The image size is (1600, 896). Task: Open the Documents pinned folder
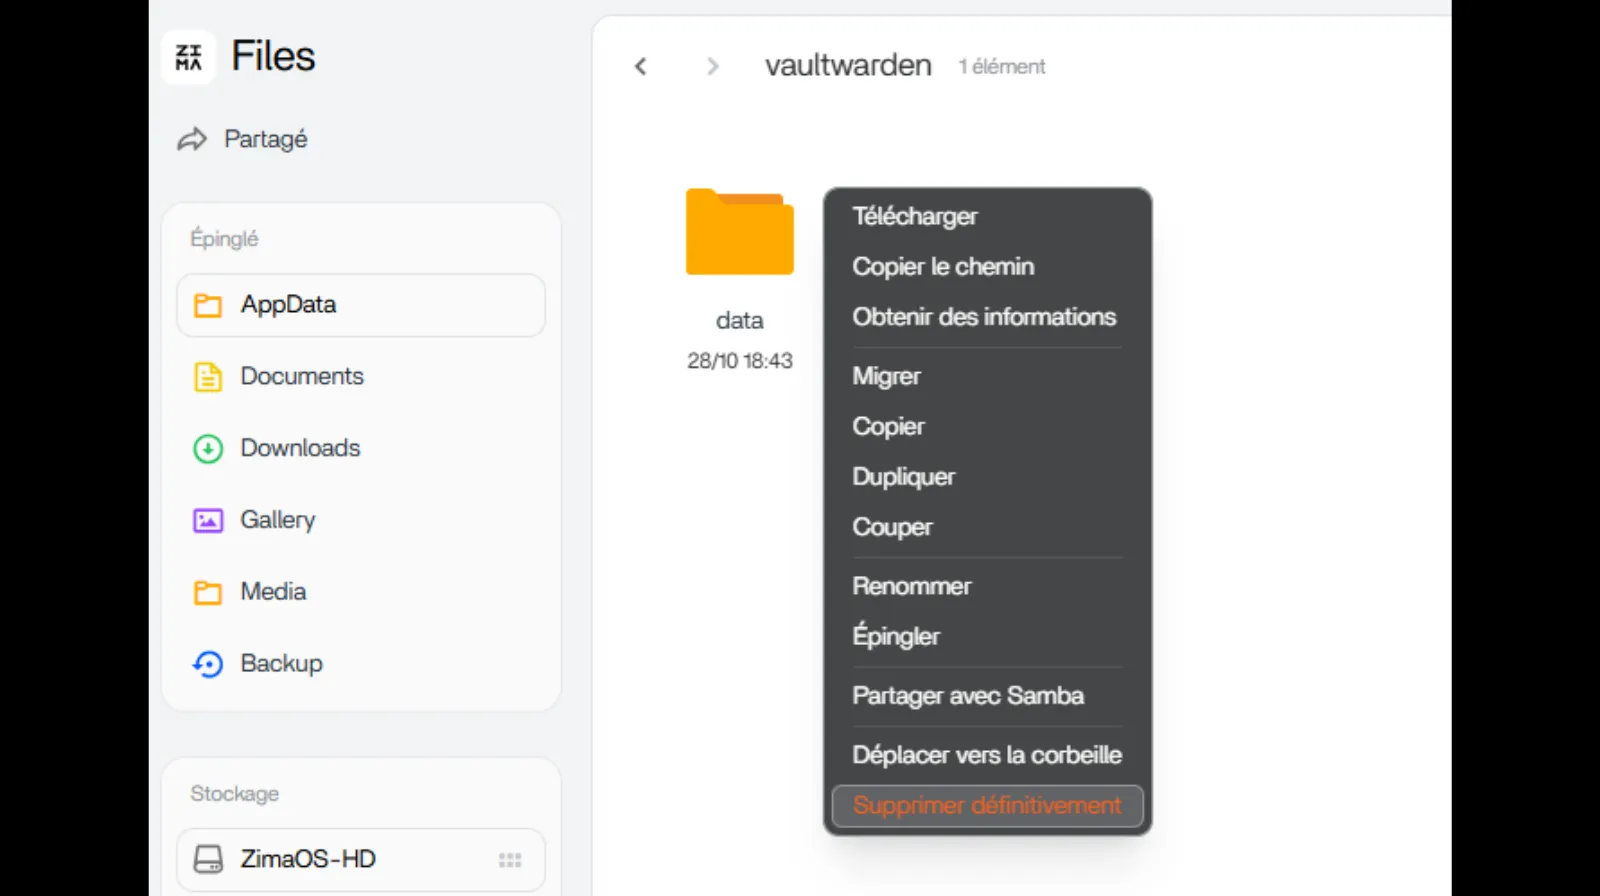click(x=301, y=377)
